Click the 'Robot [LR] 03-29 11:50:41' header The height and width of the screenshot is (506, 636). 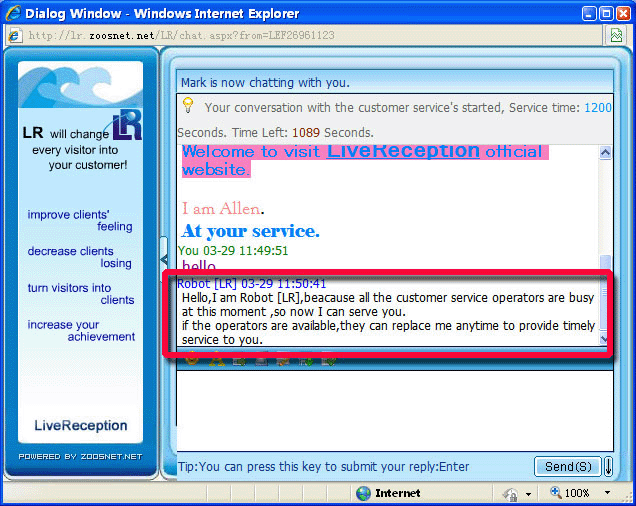(x=251, y=283)
